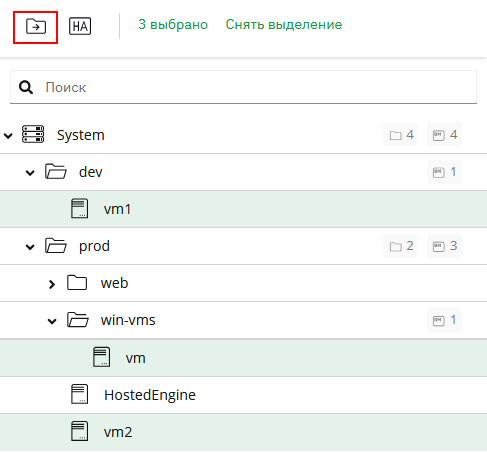Click 'Снять выделение' to clear selection

click(284, 24)
